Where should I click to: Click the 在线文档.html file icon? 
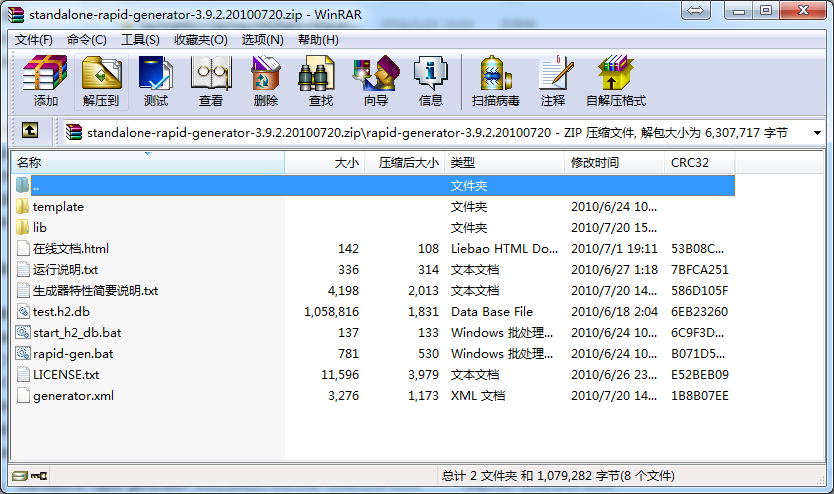(22, 248)
